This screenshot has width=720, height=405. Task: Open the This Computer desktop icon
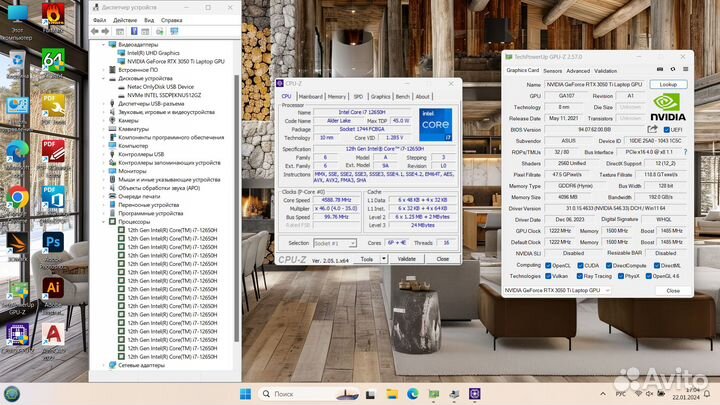pos(17,15)
